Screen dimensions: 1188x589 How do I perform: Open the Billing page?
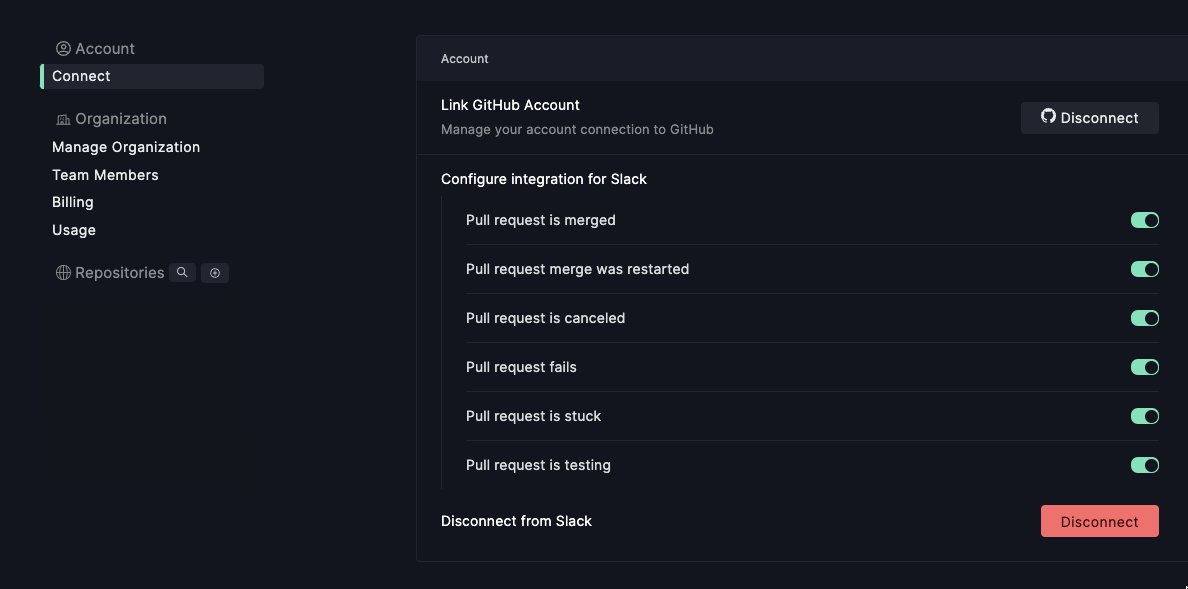[73, 202]
